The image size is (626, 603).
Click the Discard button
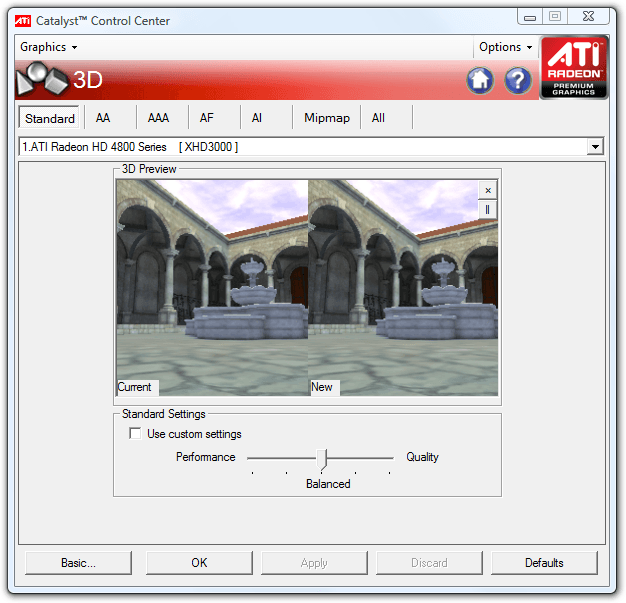tap(429, 563)
